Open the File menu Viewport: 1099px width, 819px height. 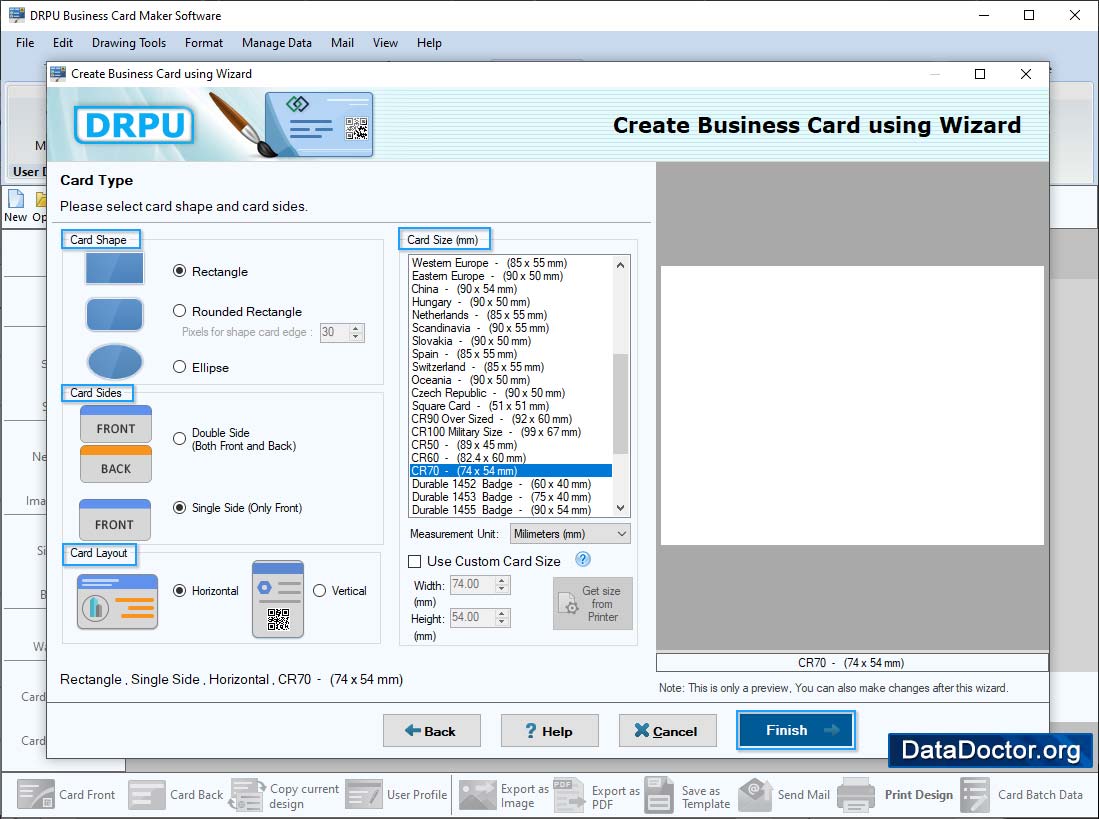25,43
